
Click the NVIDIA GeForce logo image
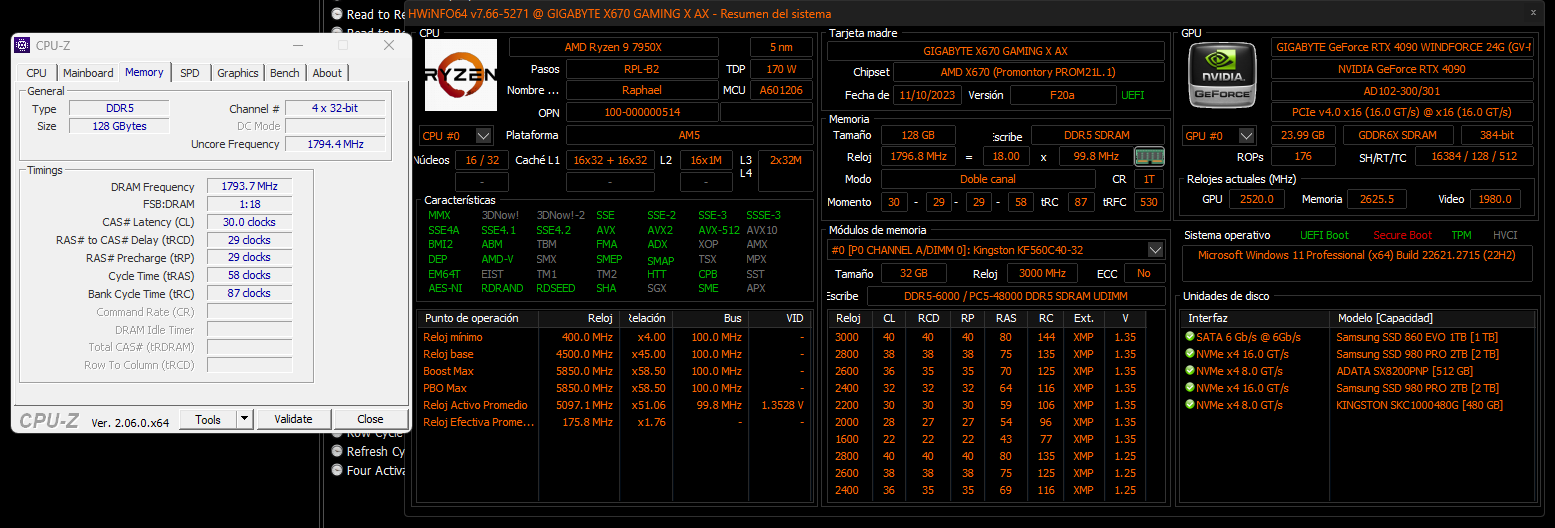click(x=1222, y=74)
